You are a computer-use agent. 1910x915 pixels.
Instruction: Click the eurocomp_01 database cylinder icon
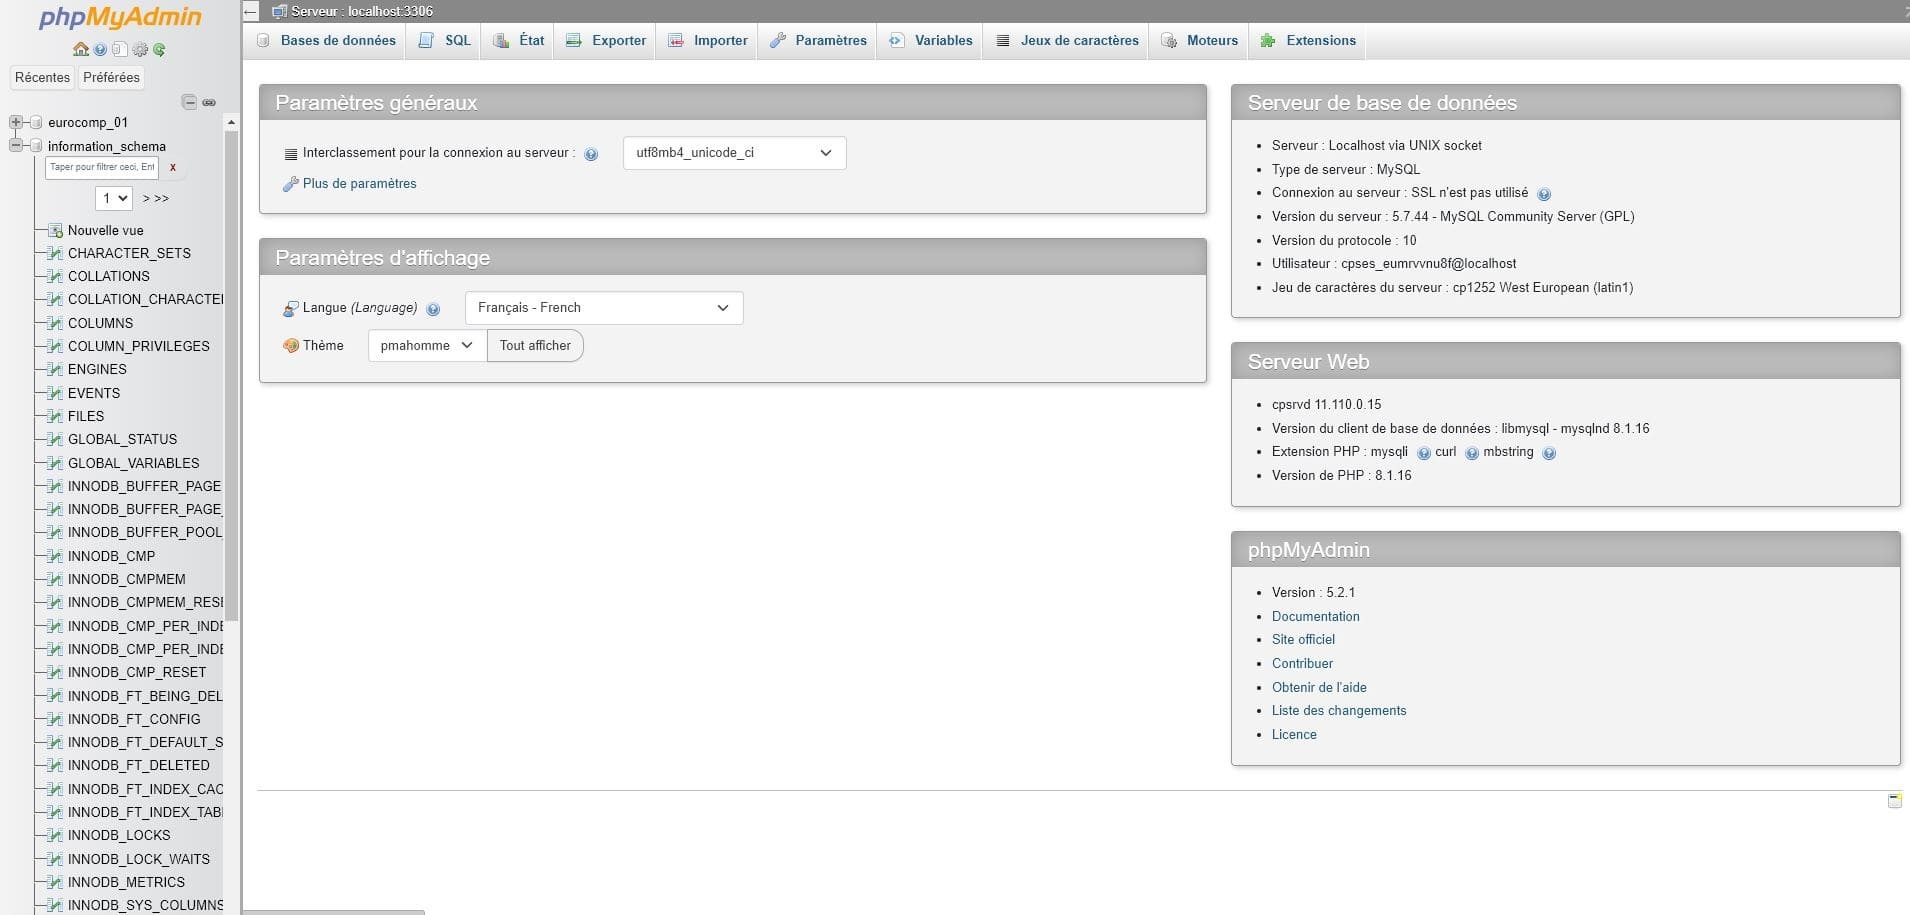click(36, 122)
